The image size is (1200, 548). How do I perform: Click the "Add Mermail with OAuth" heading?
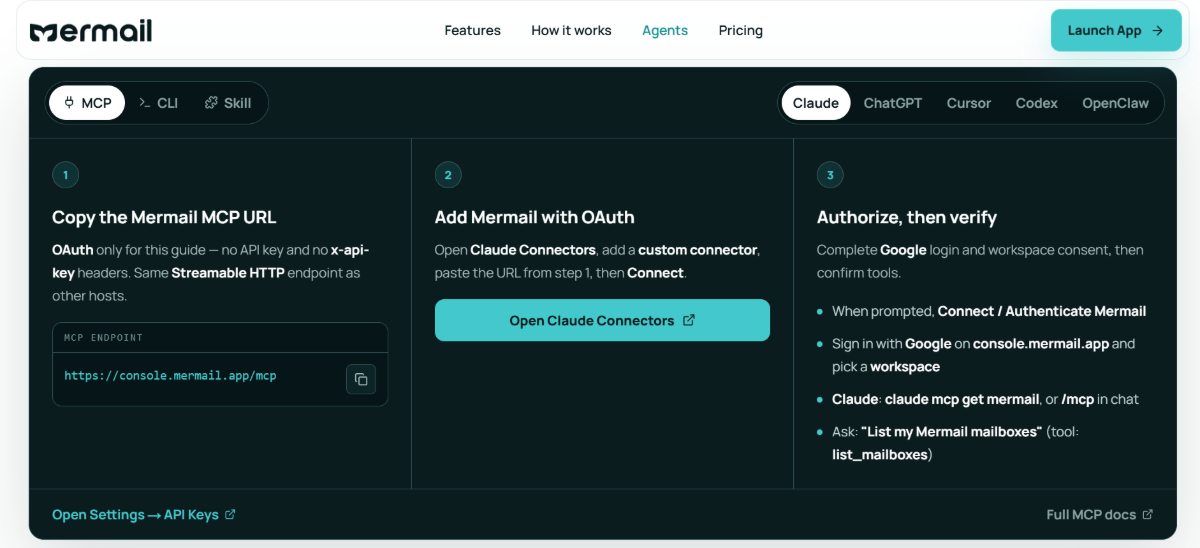pyautogui.click(x=535, y=217)
